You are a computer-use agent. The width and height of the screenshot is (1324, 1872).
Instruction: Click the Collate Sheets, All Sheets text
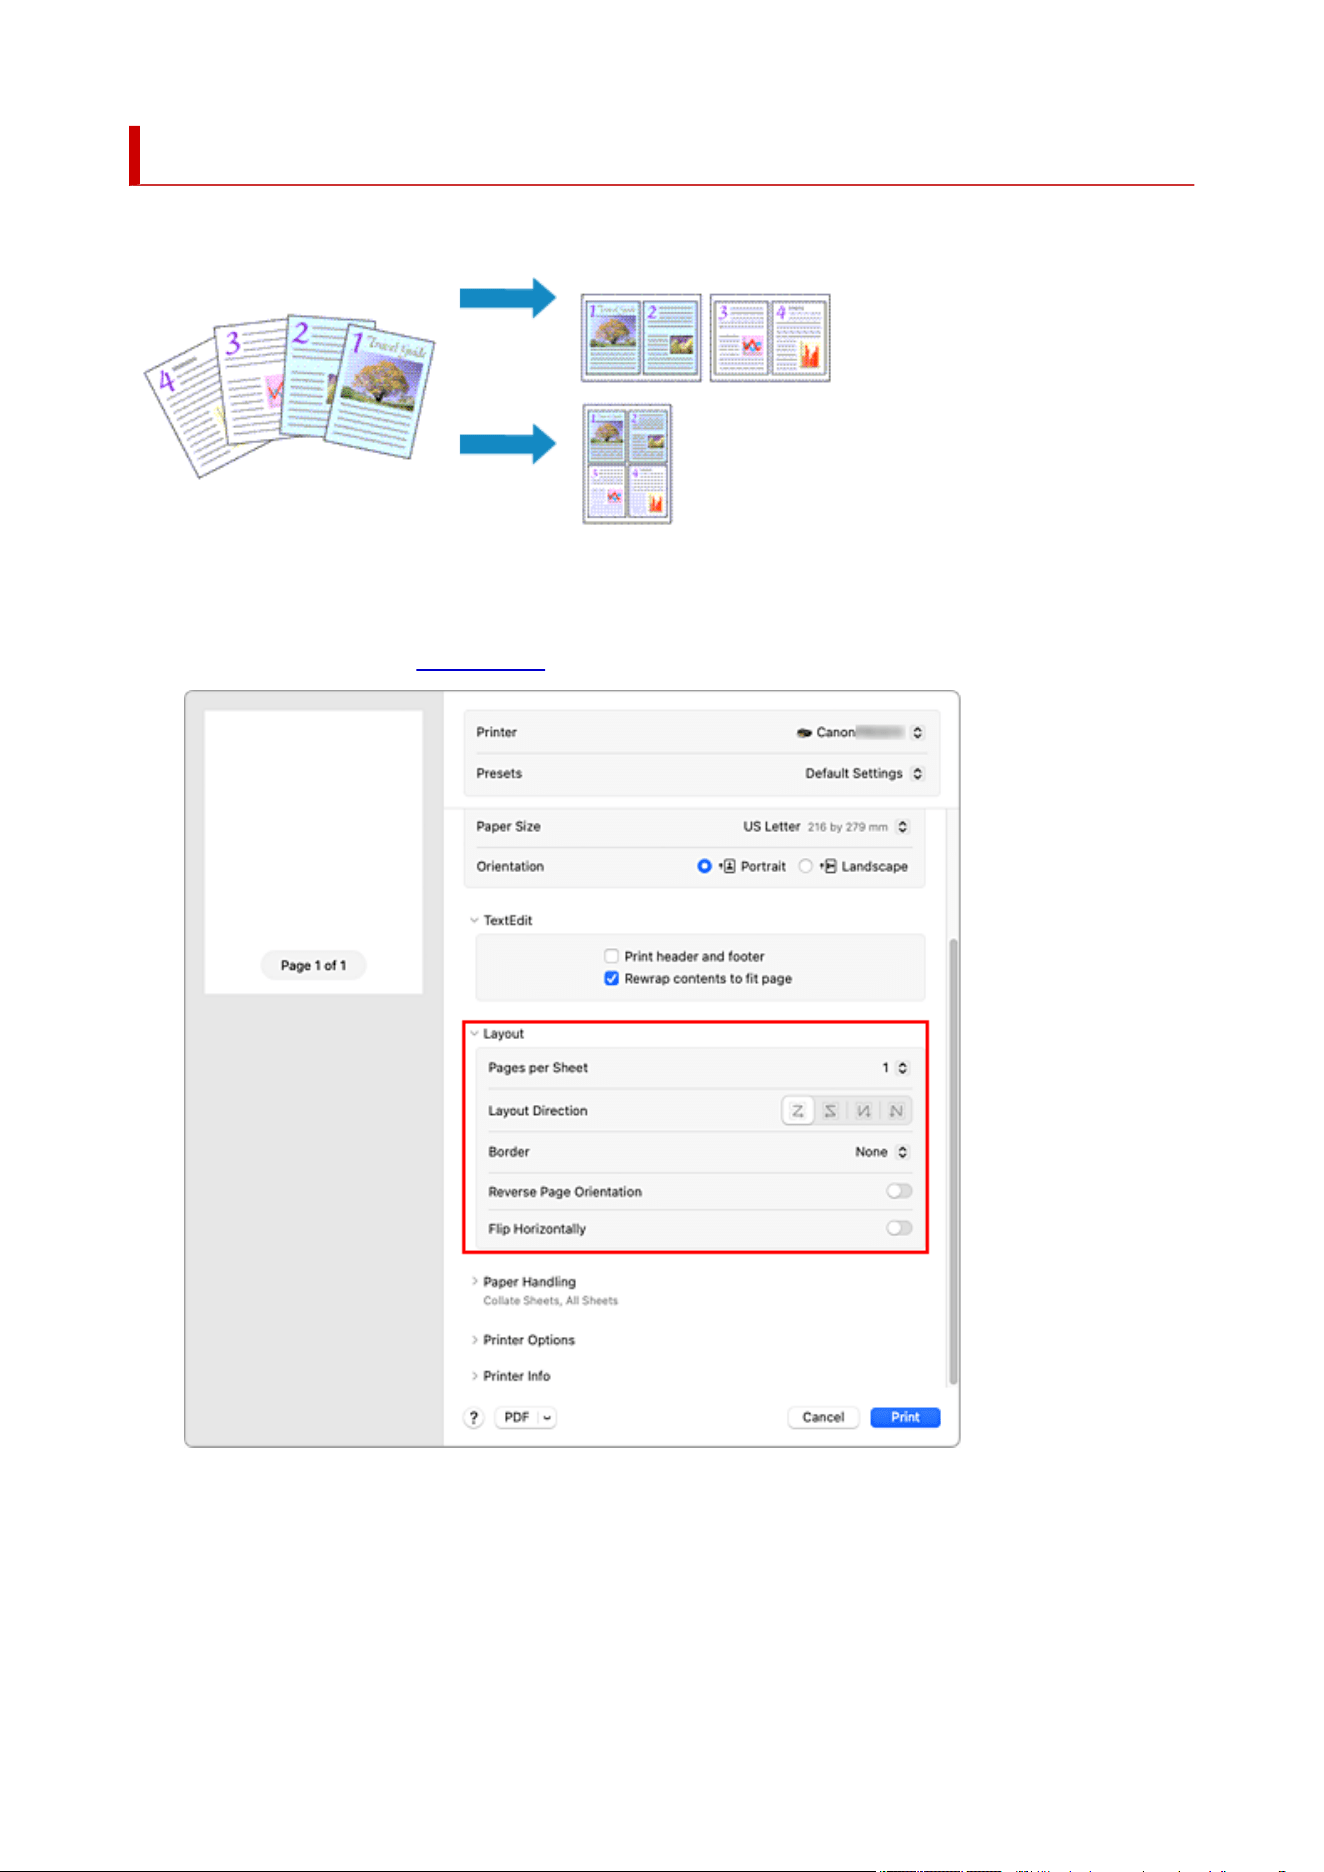(550, 1301)
